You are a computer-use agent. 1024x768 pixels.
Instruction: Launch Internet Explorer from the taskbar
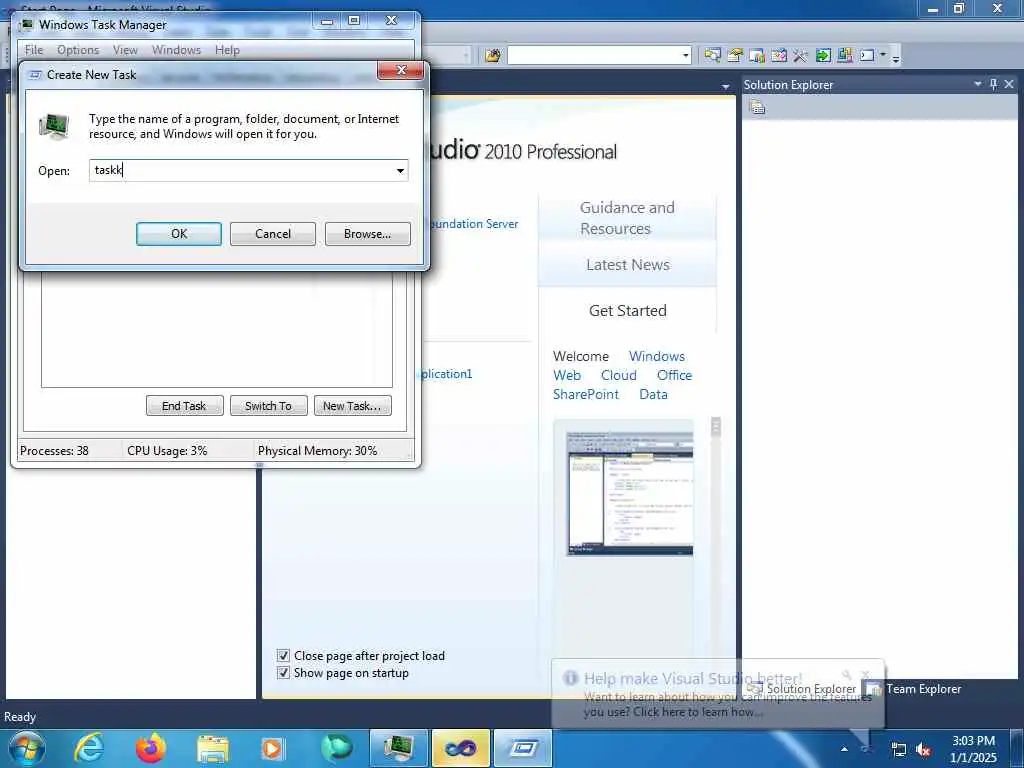click(88, 748)
